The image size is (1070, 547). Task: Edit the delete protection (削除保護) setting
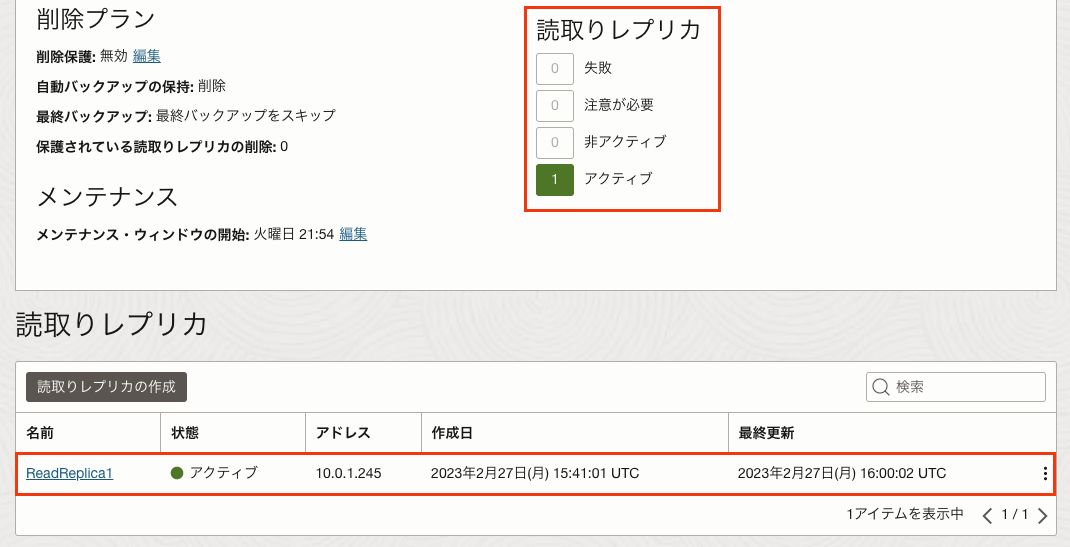pyautogui.click(x=147, y=56)
